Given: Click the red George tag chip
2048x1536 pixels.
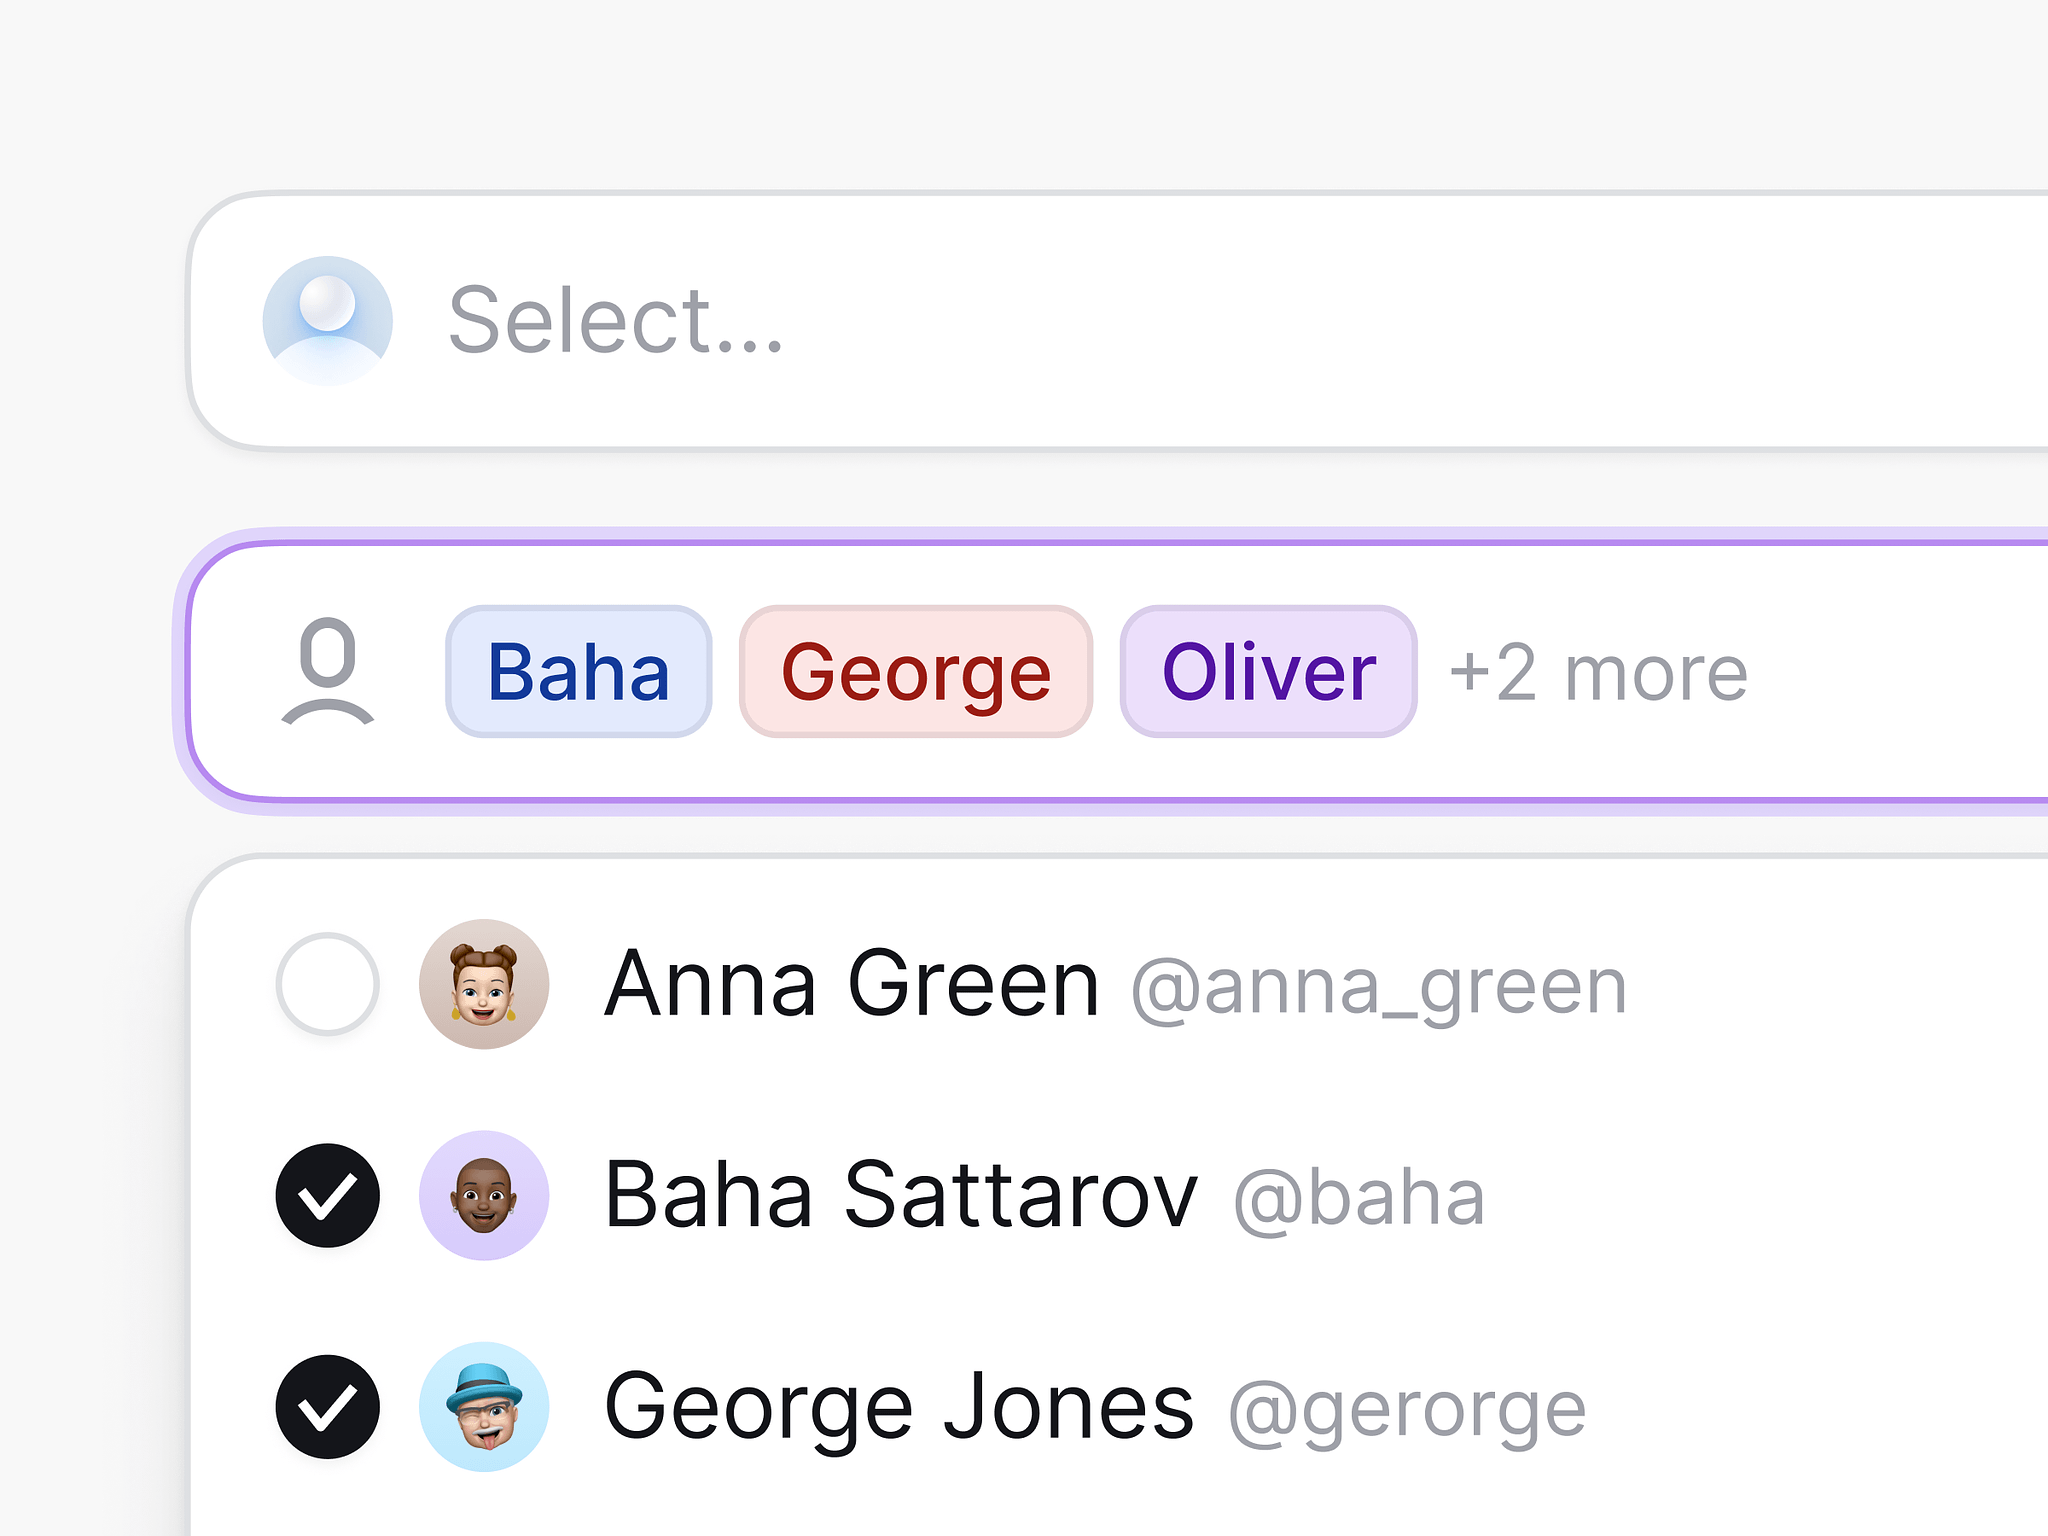Looking at the screenshot, I should (x=915, y=672).
